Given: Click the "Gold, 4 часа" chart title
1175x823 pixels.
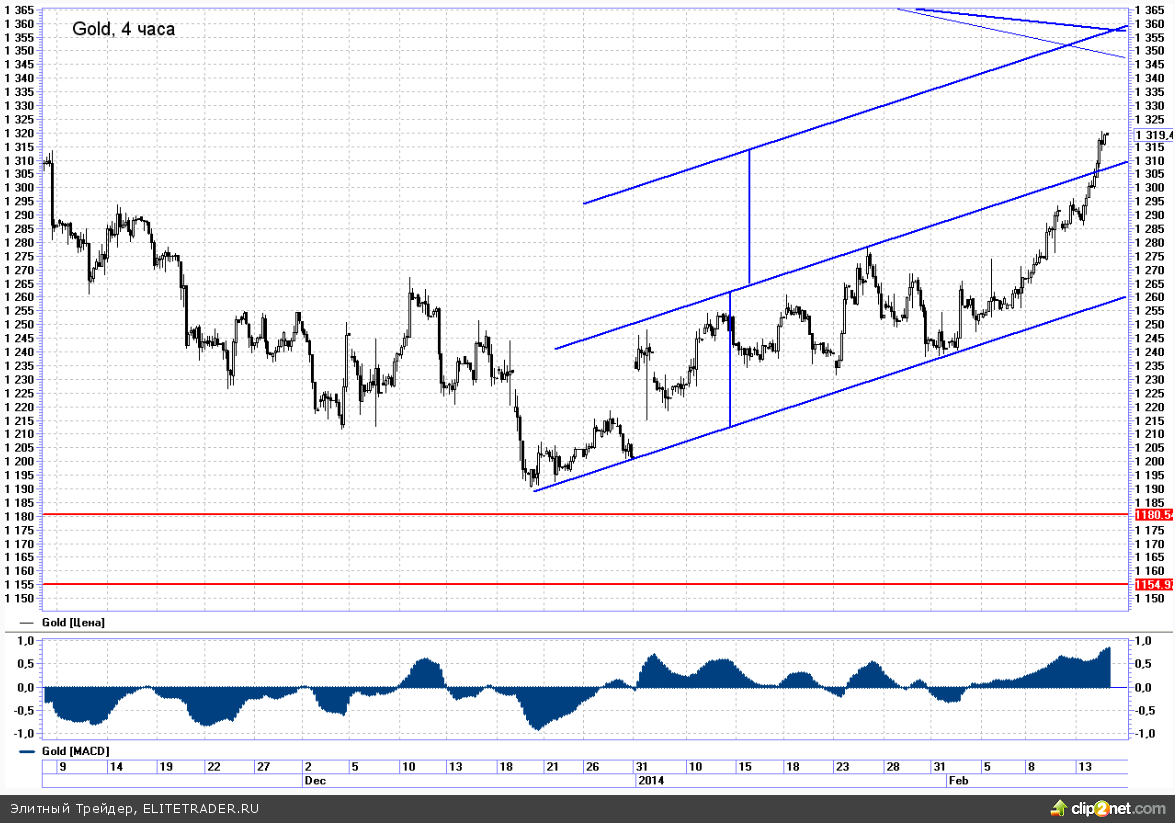Looking at the screenshot, I should [x=124, y=29].
